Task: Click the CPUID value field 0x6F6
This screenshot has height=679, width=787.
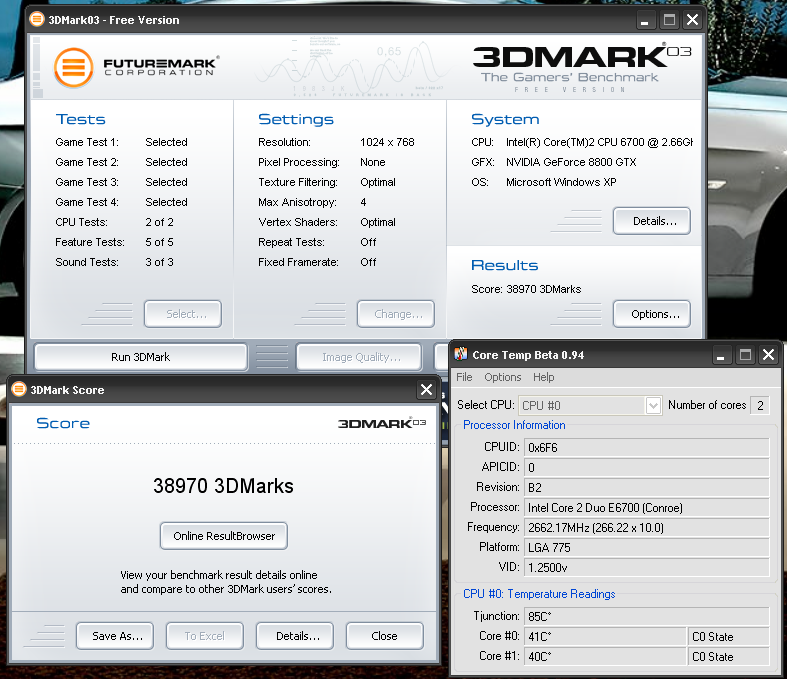Action: click(x=646, y=447)
